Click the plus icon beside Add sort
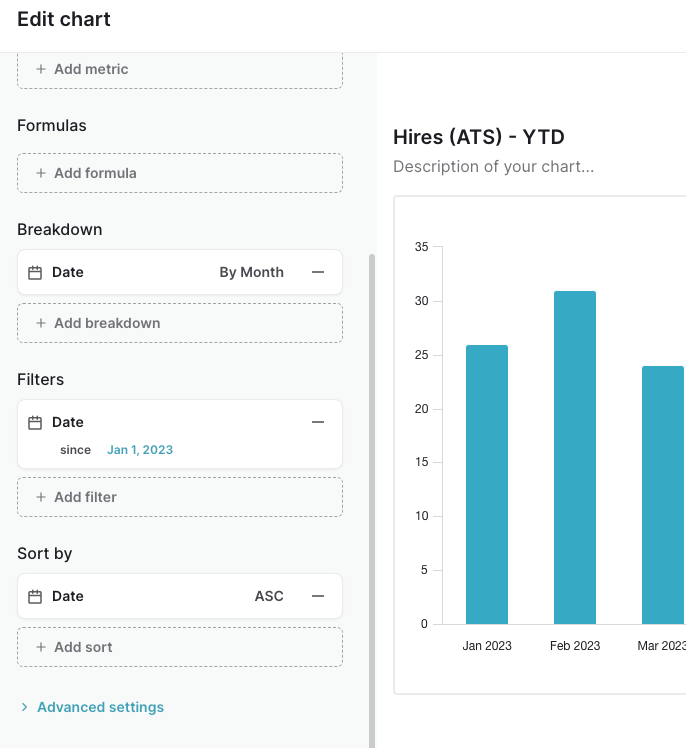 click(41, 647)
